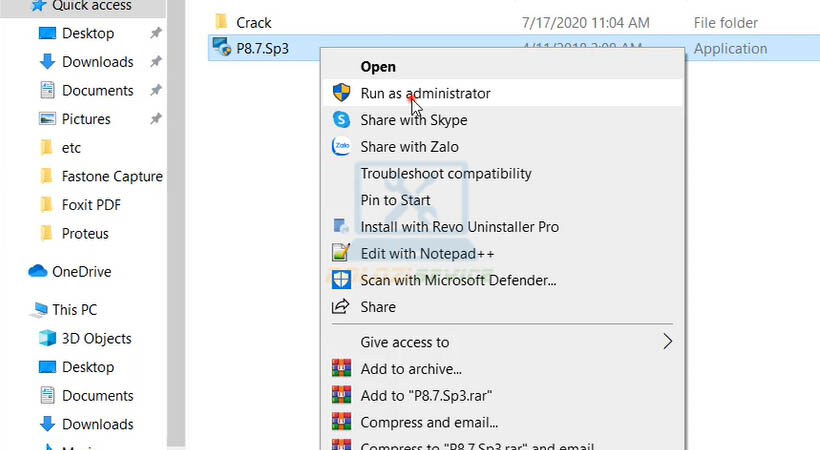Screen dimensions: 820x450
Task: Expand the Give access to submenu arrow
Action: pos(668,342)
